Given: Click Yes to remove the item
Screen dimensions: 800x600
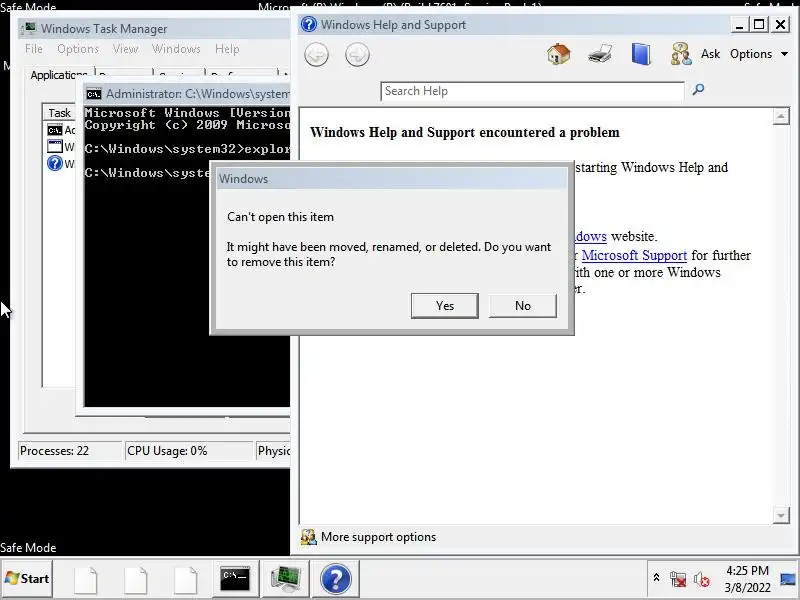Looking at the screenshot, I should [444, 306].
